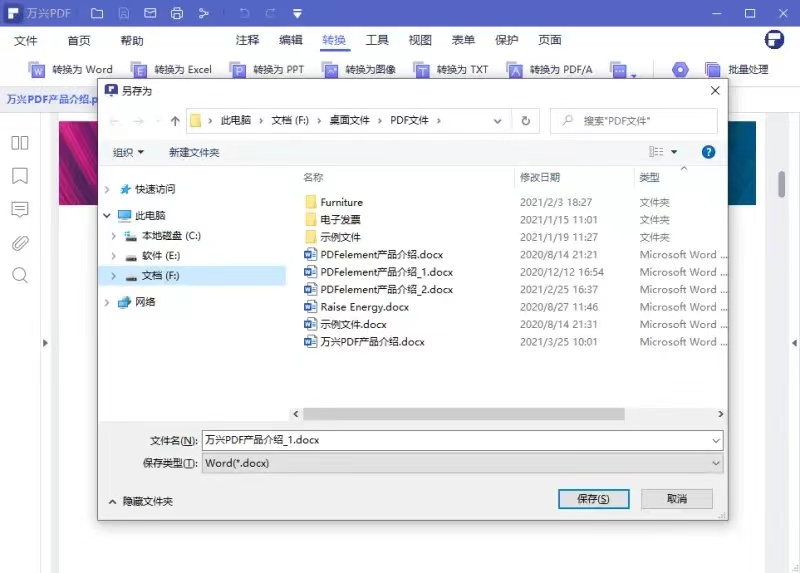Open the 文件 menu
Viewport: 800px width, 573px height.
[x=26, y=40]
